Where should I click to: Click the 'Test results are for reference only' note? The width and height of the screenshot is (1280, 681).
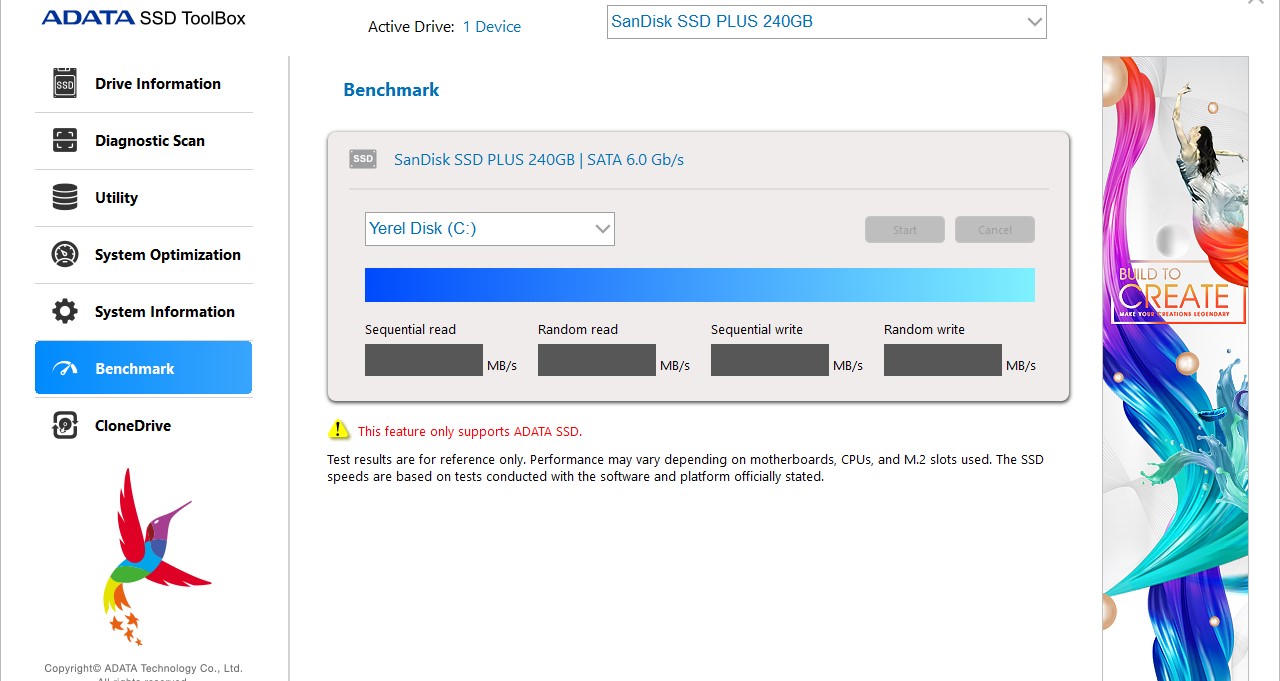(x=685, y=468)
